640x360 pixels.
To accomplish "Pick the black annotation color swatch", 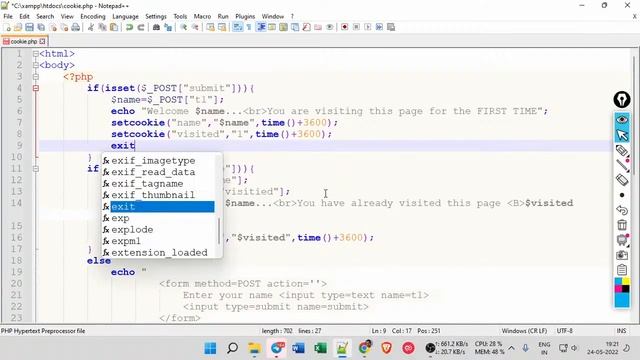I will pos(626,289).
